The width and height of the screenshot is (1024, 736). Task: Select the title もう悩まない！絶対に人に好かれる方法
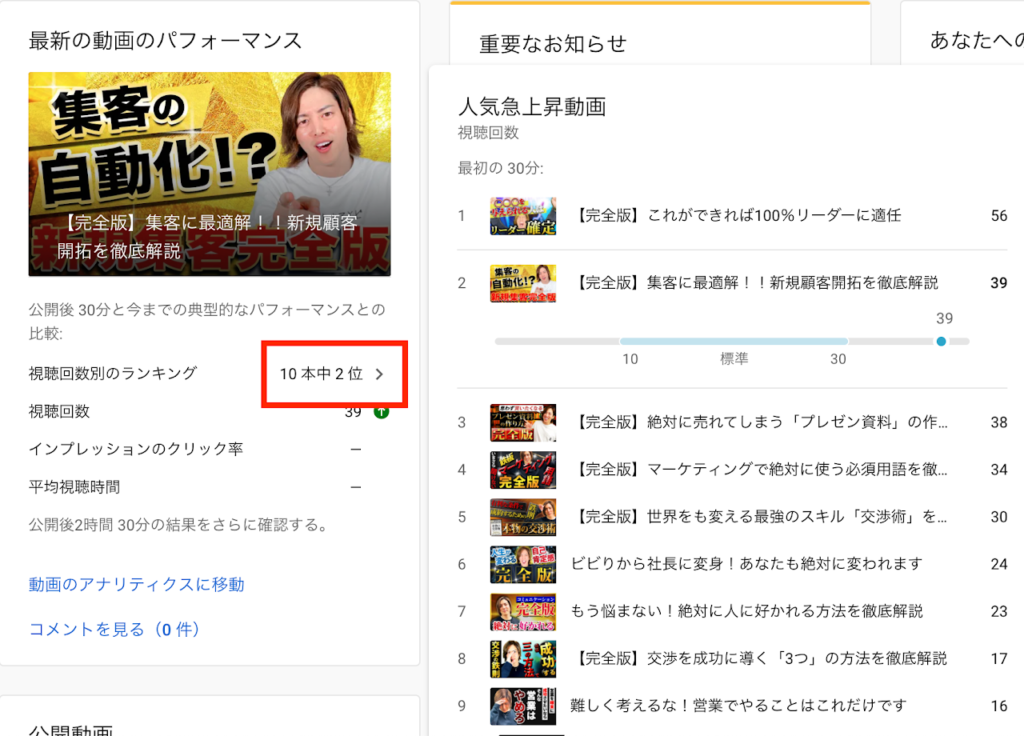pyautogui.click(x=746, y=611)
